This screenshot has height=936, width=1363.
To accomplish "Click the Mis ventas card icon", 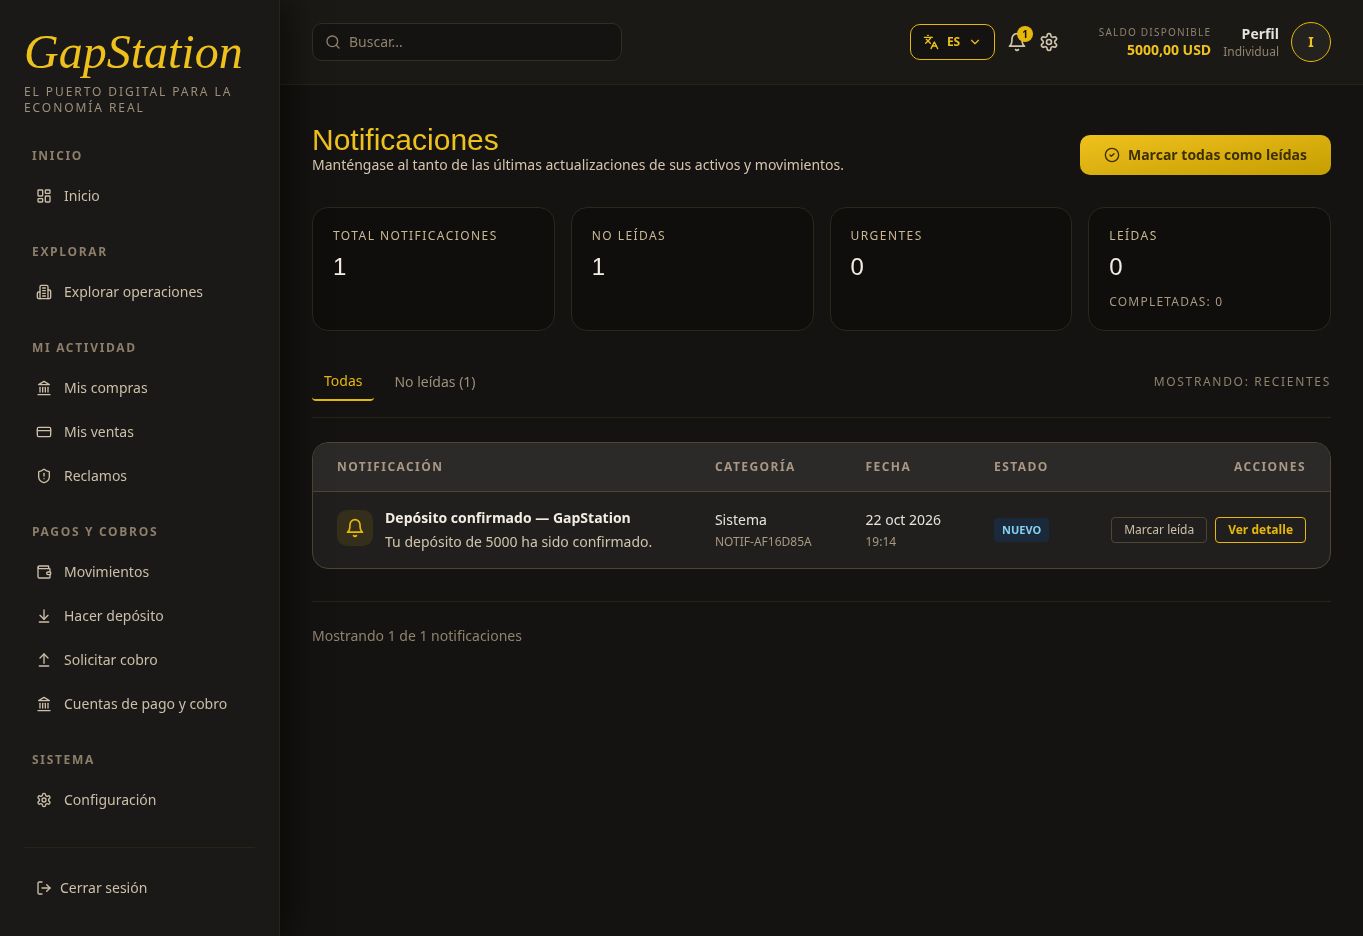I will click(x=44, y=432).
